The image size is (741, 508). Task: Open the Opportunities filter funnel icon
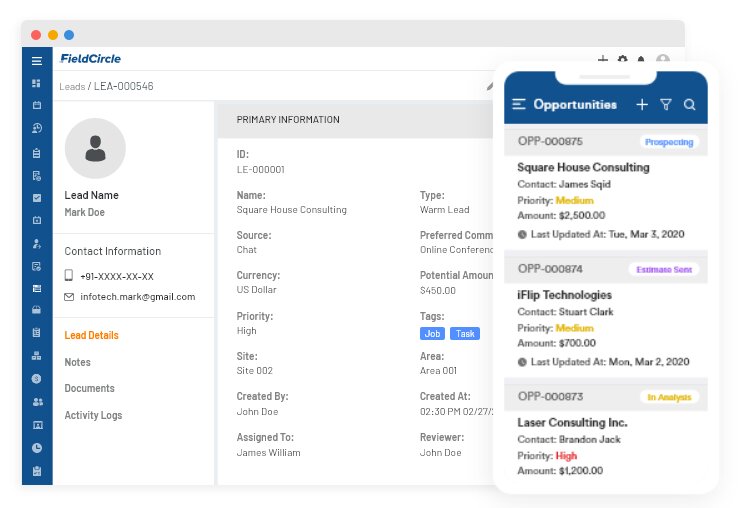click(666, 104)
